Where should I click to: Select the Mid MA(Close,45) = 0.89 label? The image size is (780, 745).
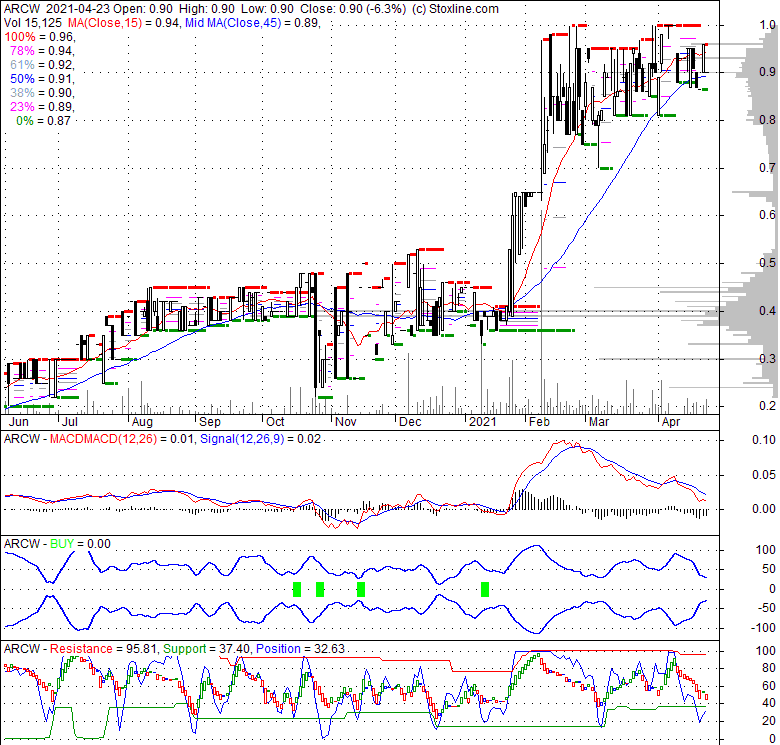pyautogui.click(x=252, y=23)
